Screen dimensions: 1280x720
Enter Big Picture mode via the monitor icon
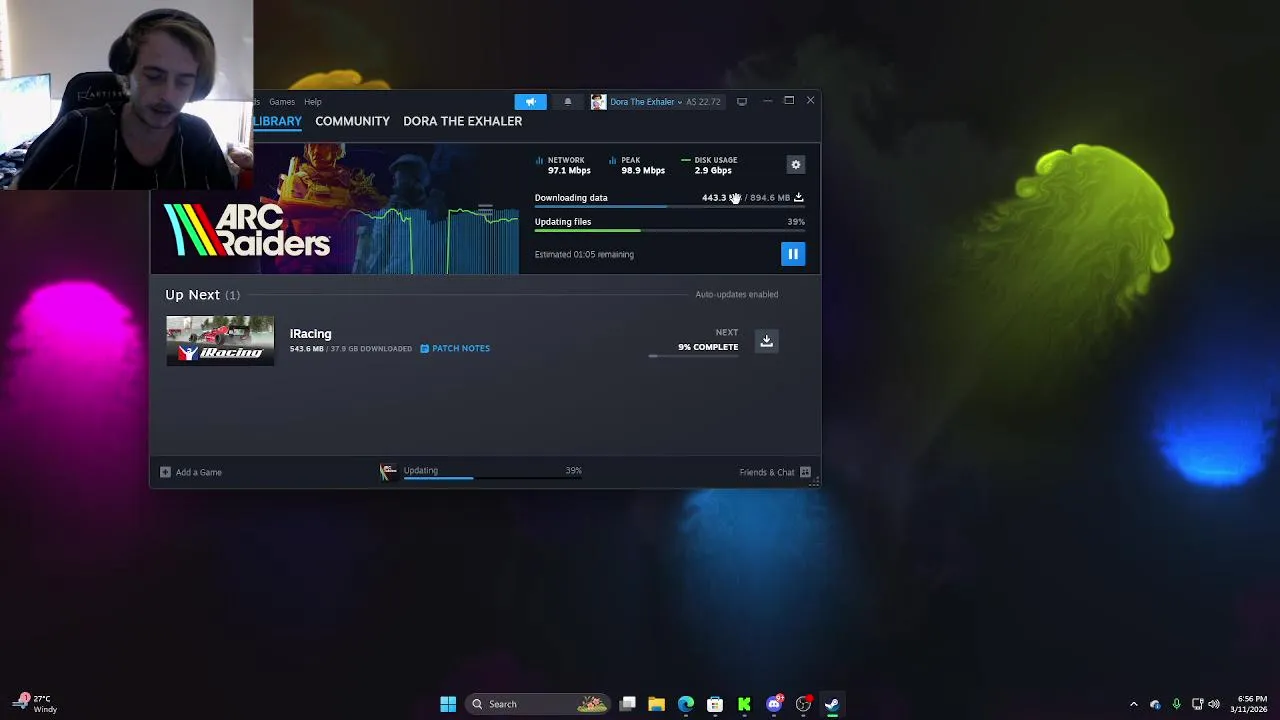click(x=741, y=102)
